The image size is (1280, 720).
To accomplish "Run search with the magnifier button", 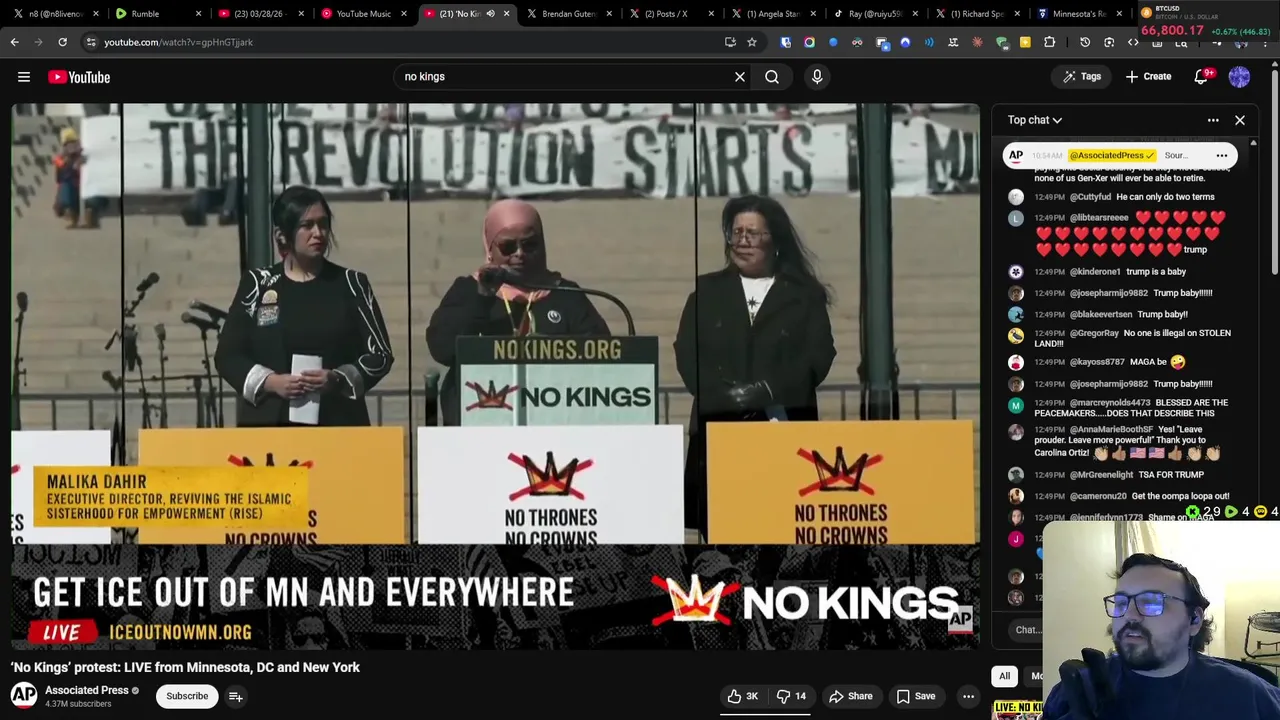I will point(772,77).
